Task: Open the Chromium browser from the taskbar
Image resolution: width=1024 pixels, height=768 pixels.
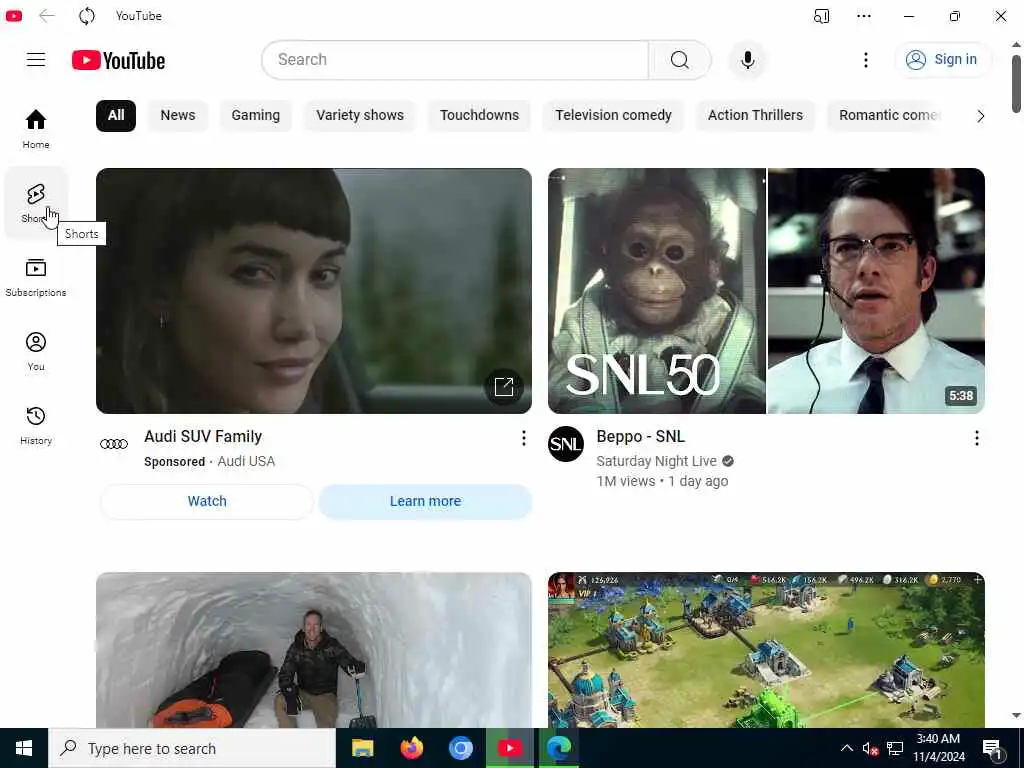Action: (460, 748)
